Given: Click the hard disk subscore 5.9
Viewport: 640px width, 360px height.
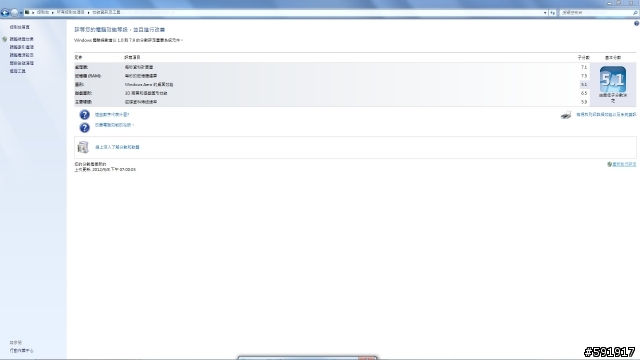Looking at the screenshot, I should 584,102.
